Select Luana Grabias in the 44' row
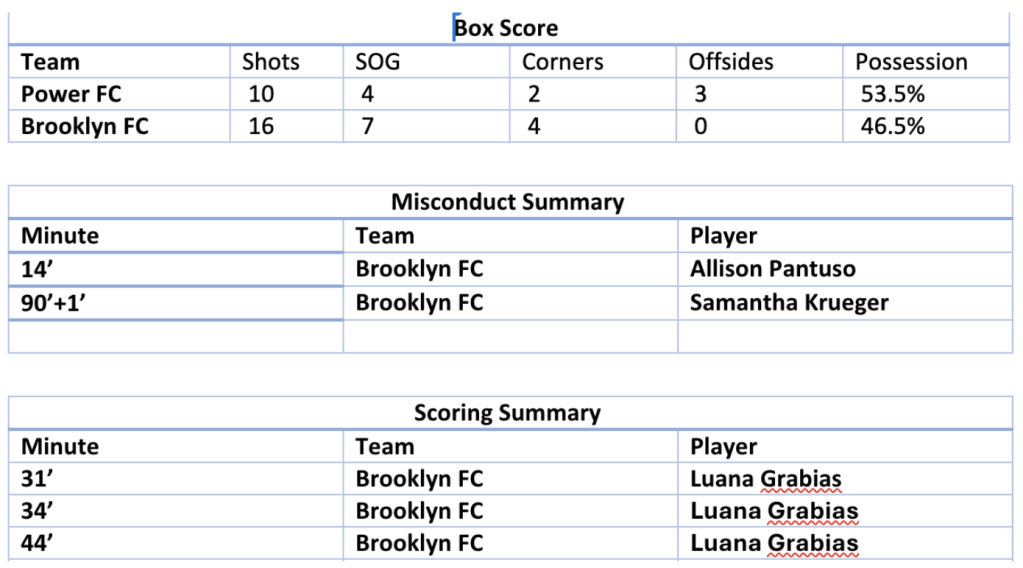 [x=774, y=543]
